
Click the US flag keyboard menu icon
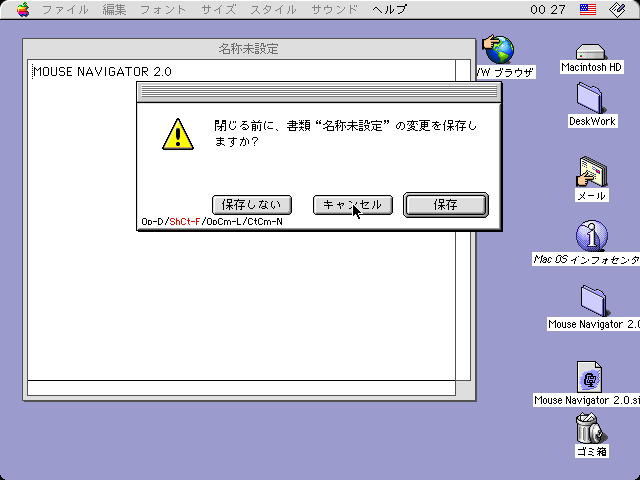[588, 9]
